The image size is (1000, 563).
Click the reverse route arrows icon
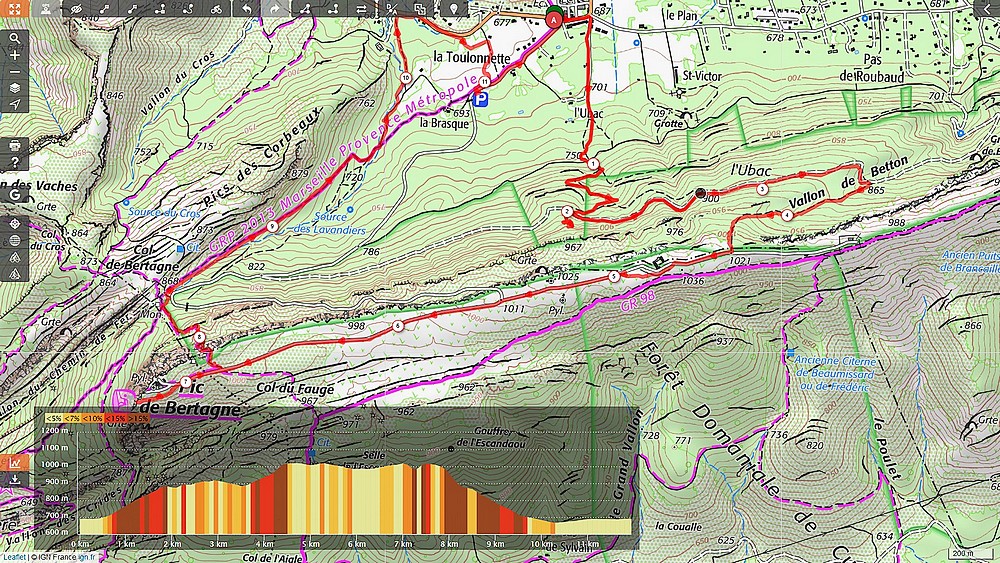[x=362, y=8]
